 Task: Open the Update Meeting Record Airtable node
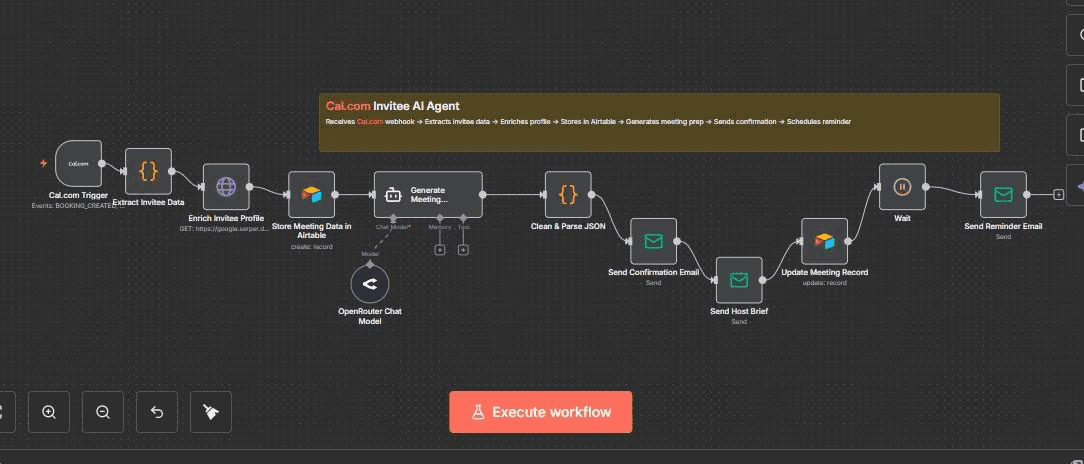(x=824, y=241)
